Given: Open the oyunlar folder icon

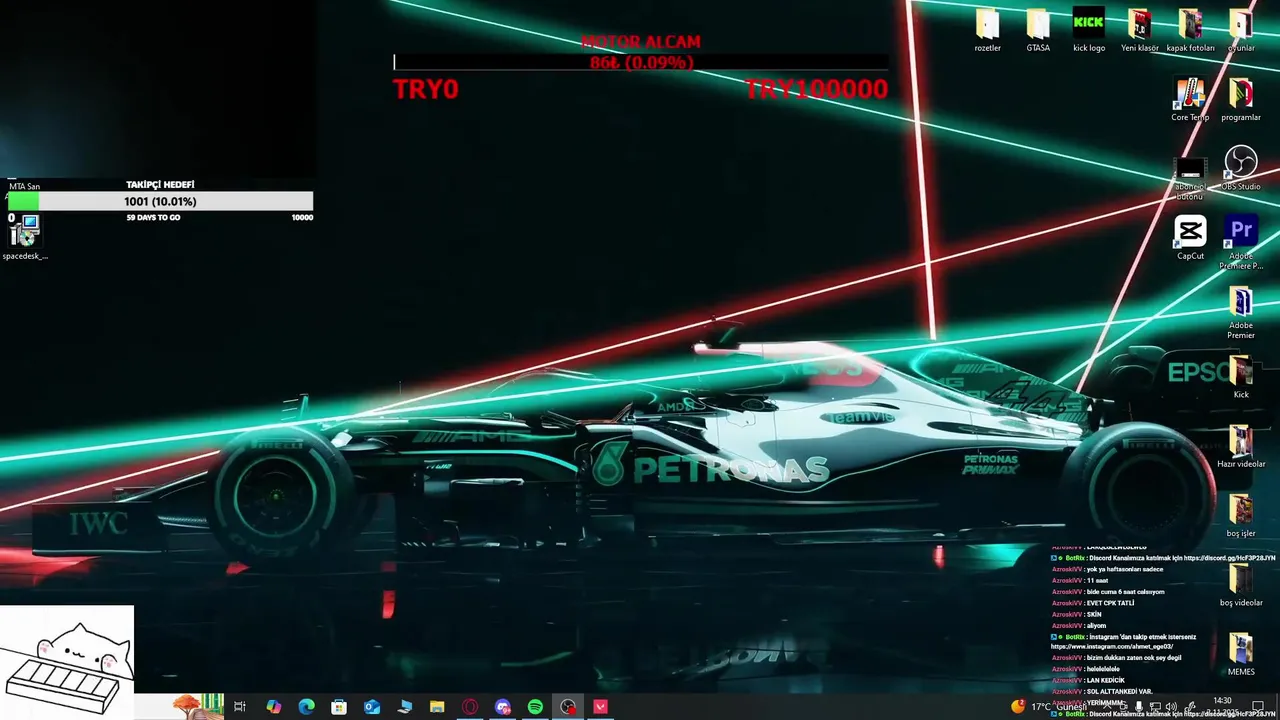Looking at the screenshot, I should 1241,30.
